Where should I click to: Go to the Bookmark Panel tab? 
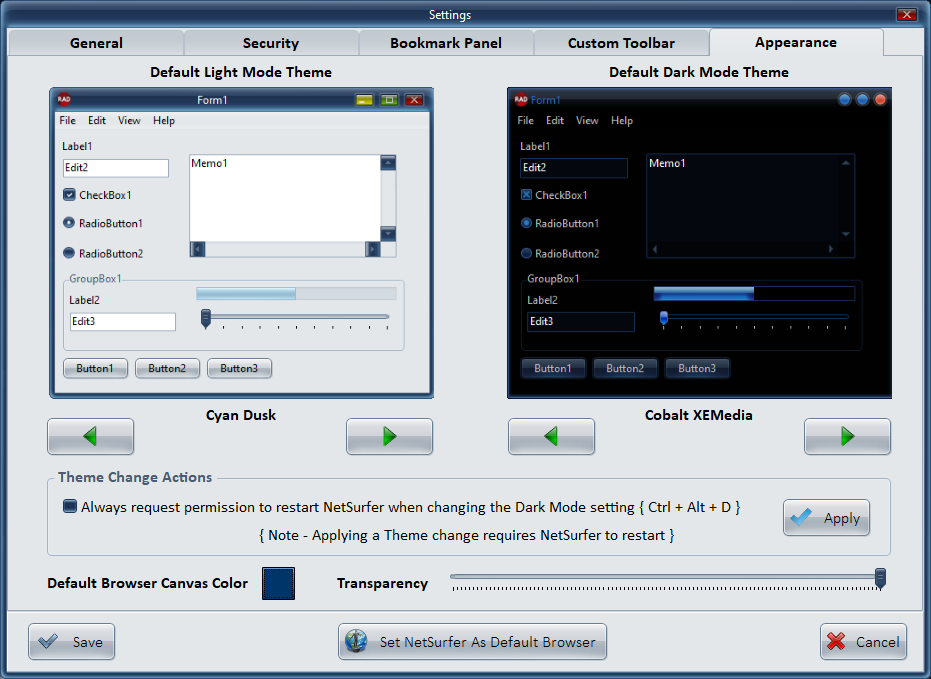(x=446, y=43)
